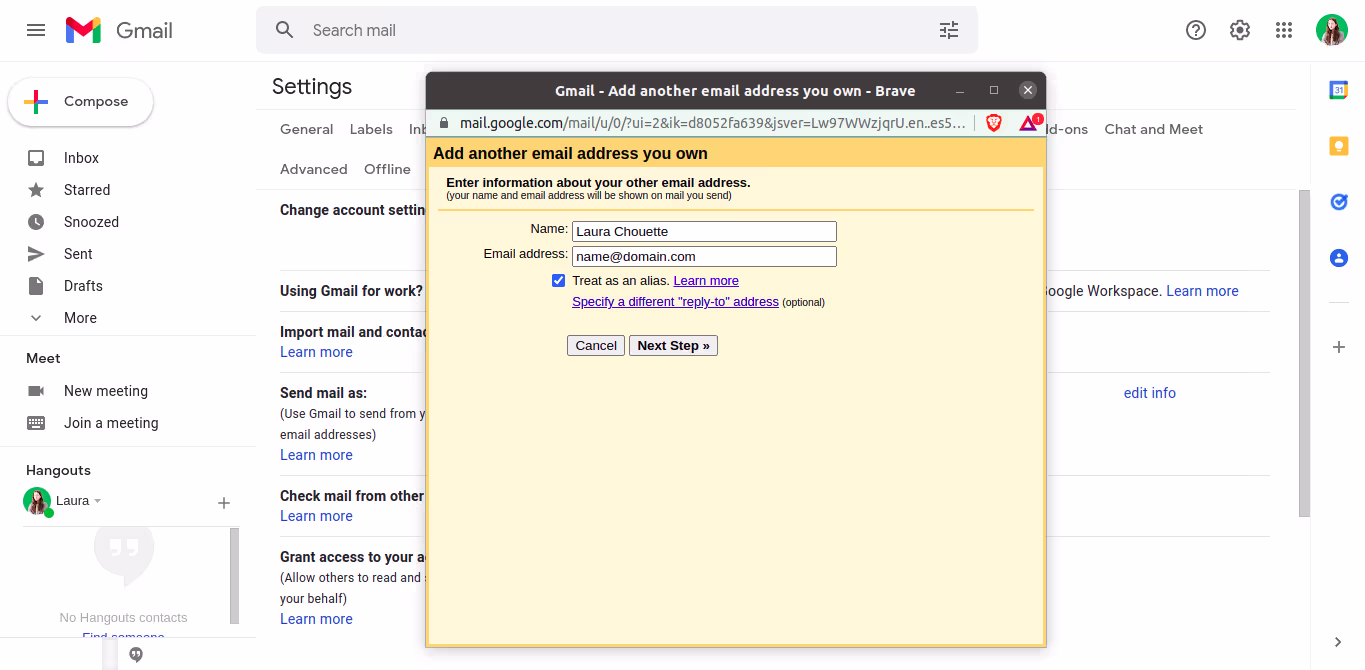Click the Gmail logo

(119, 30)
